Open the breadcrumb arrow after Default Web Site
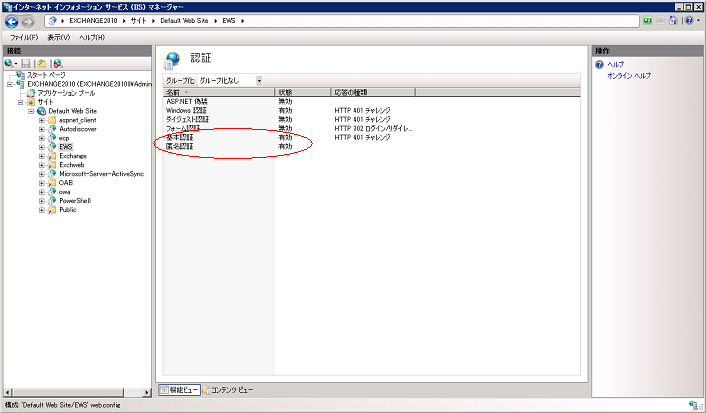The height and width of the screenshot is (413, 706). click(x=215, y=21)
